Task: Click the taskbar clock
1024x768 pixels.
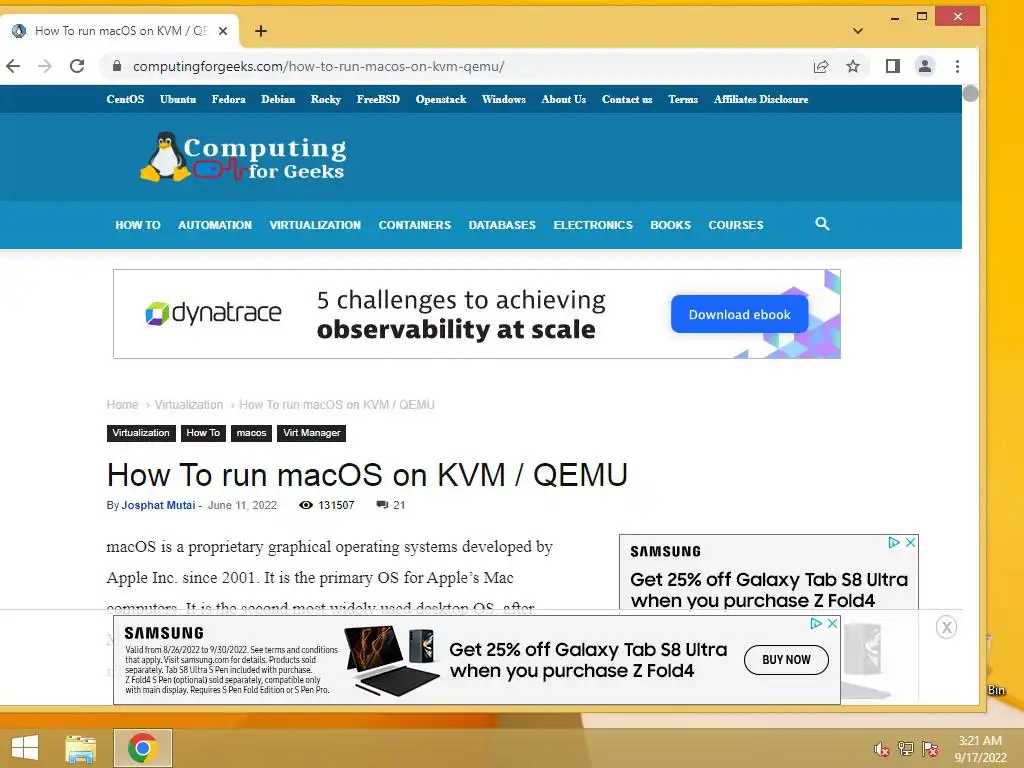Action: (x=980, y=749)
